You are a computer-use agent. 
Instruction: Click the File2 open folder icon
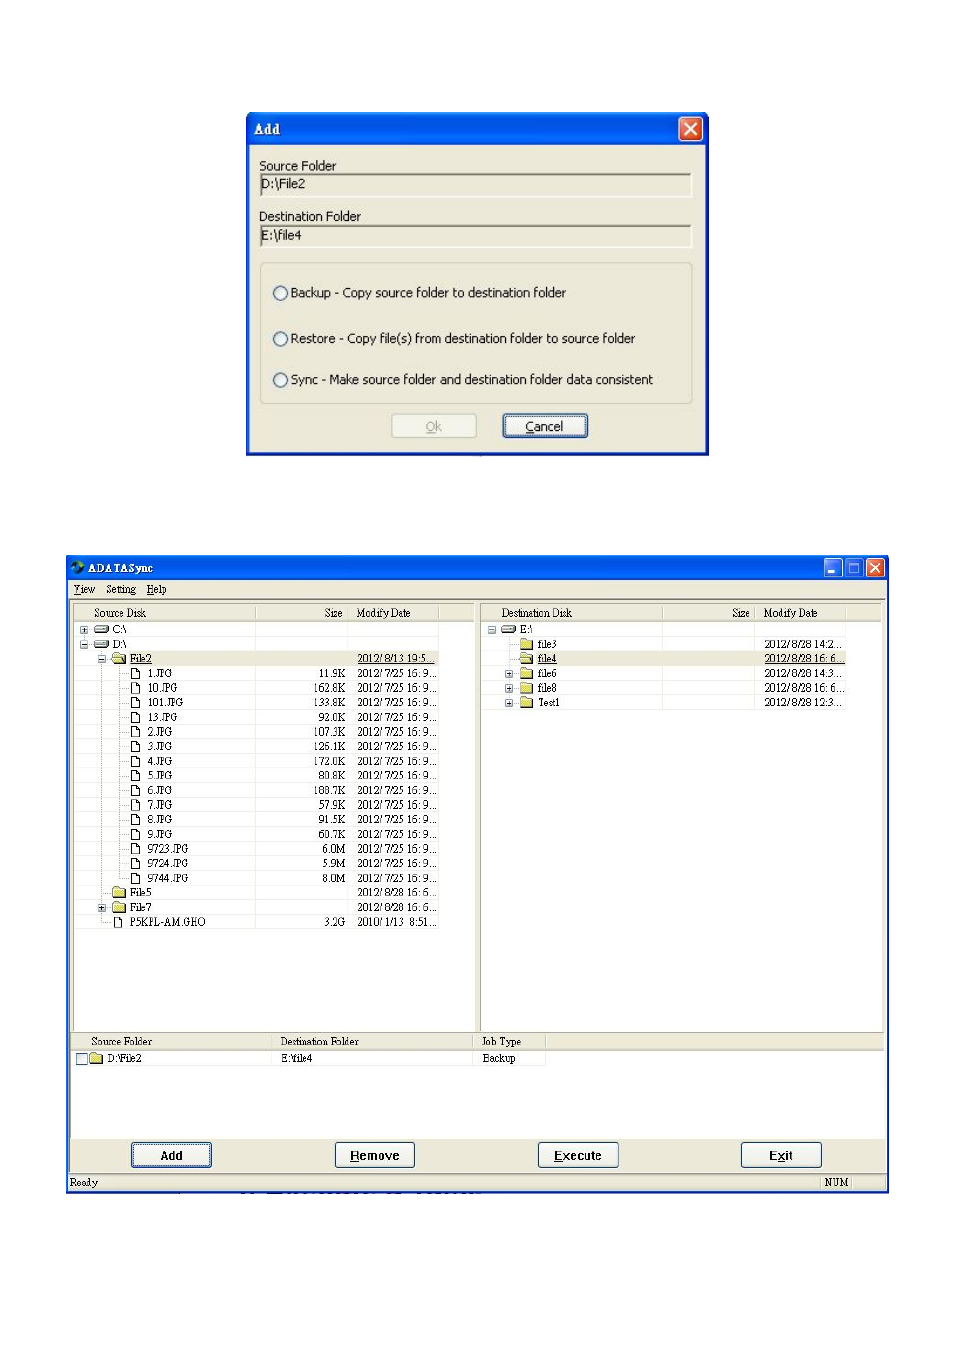[x=119, y=659]
